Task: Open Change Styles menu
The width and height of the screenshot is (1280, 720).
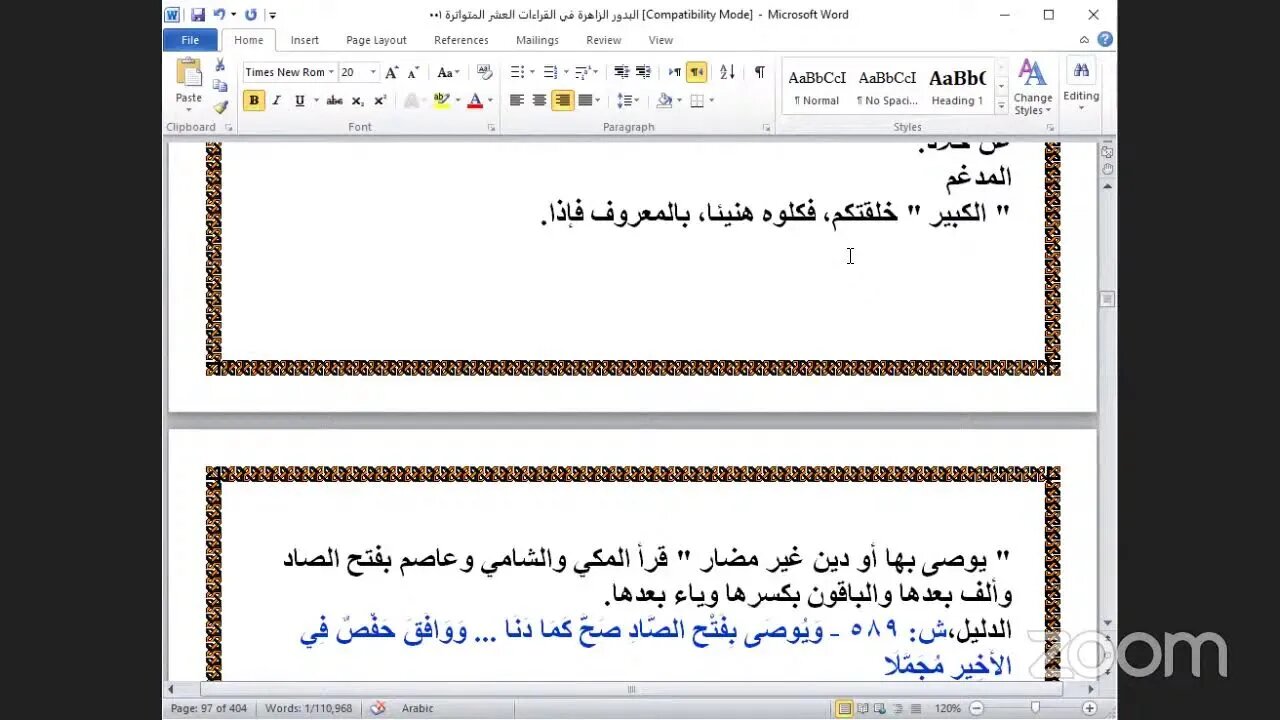Action: [x=1032, y=86]
